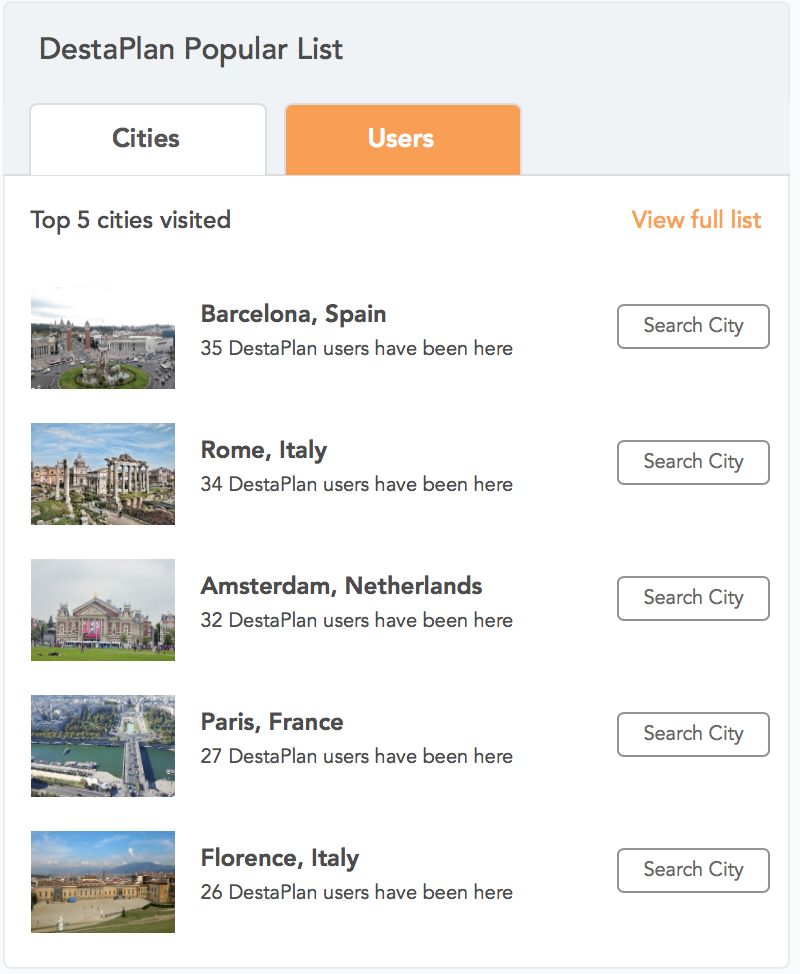Viewport: 800px width, 974px height.
Task: Click the Paris, France heading
Action: (x=272, y=722)
